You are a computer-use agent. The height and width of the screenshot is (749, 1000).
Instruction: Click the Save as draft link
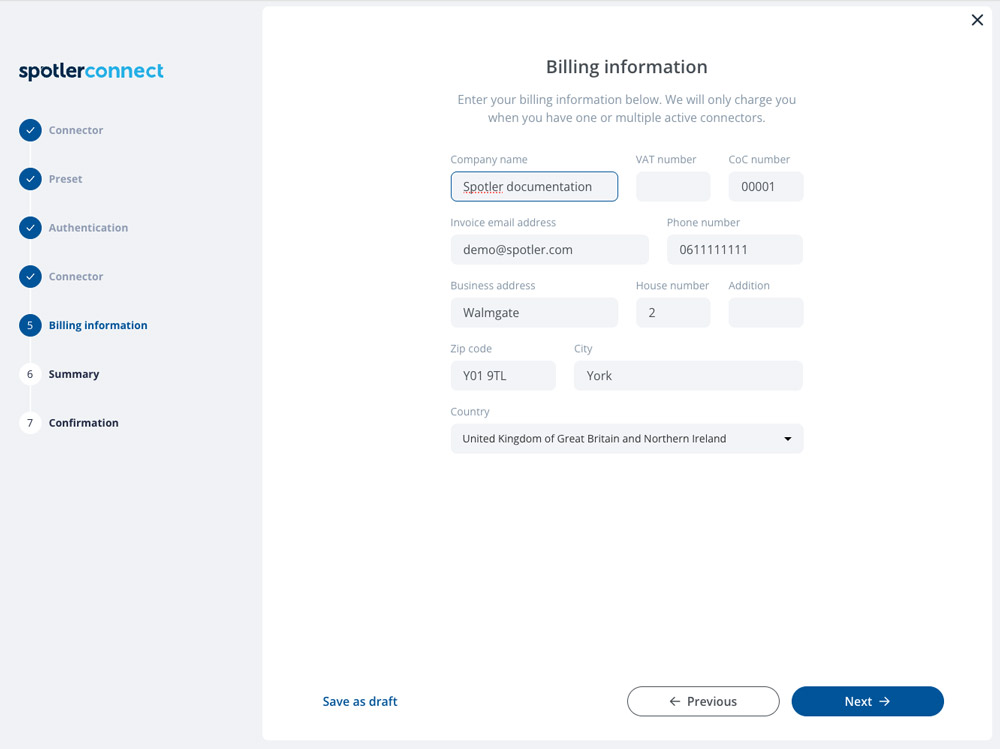[x=360, y=701]
